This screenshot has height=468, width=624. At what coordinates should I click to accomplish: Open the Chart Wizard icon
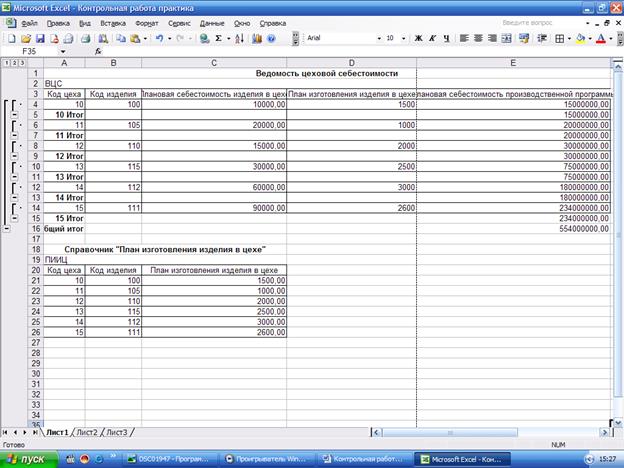pyautogui.click(x=258, y=38)
